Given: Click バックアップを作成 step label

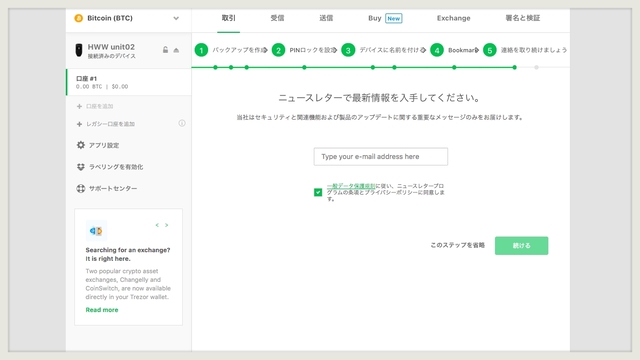Looking at the screenshot, I should [x=239, y=50].
